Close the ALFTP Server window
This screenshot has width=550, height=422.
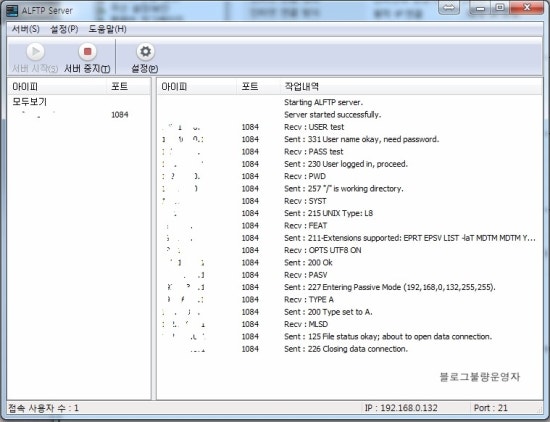[x=527, y=8]
